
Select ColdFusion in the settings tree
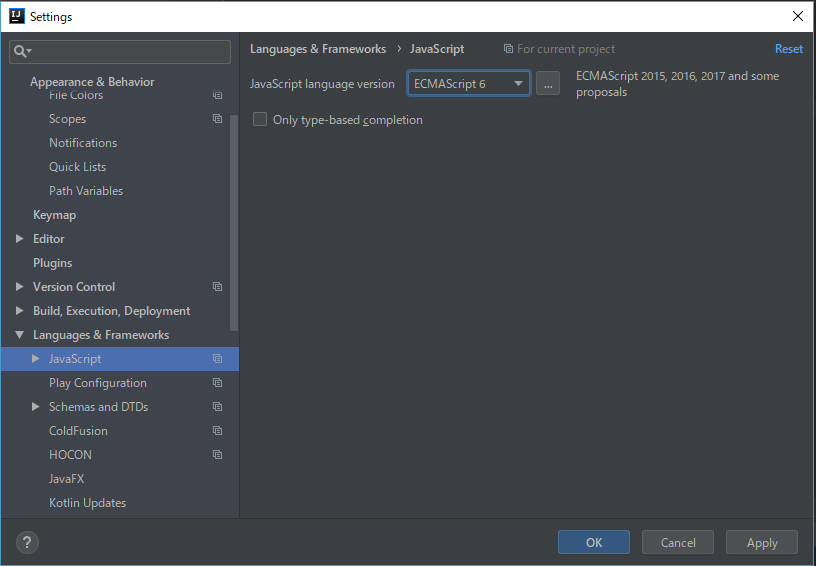pos(78,430)
